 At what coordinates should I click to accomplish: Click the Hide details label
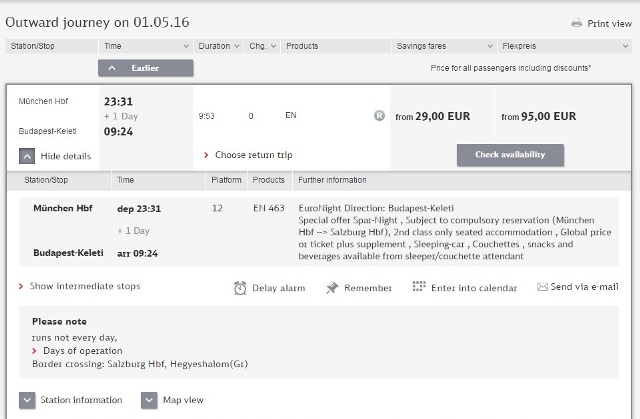point(66,156)
